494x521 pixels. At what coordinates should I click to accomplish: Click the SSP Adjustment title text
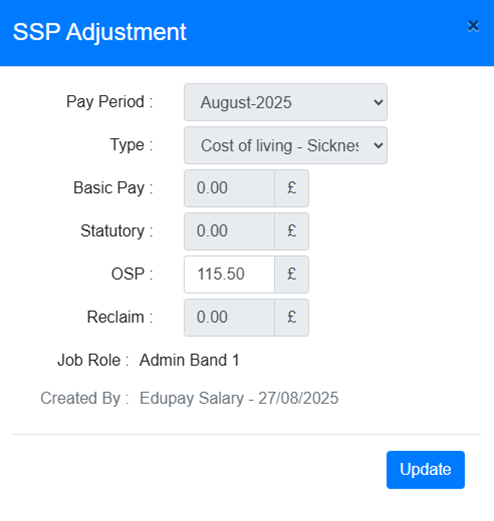pyautogui.click(x=99, y=32)
